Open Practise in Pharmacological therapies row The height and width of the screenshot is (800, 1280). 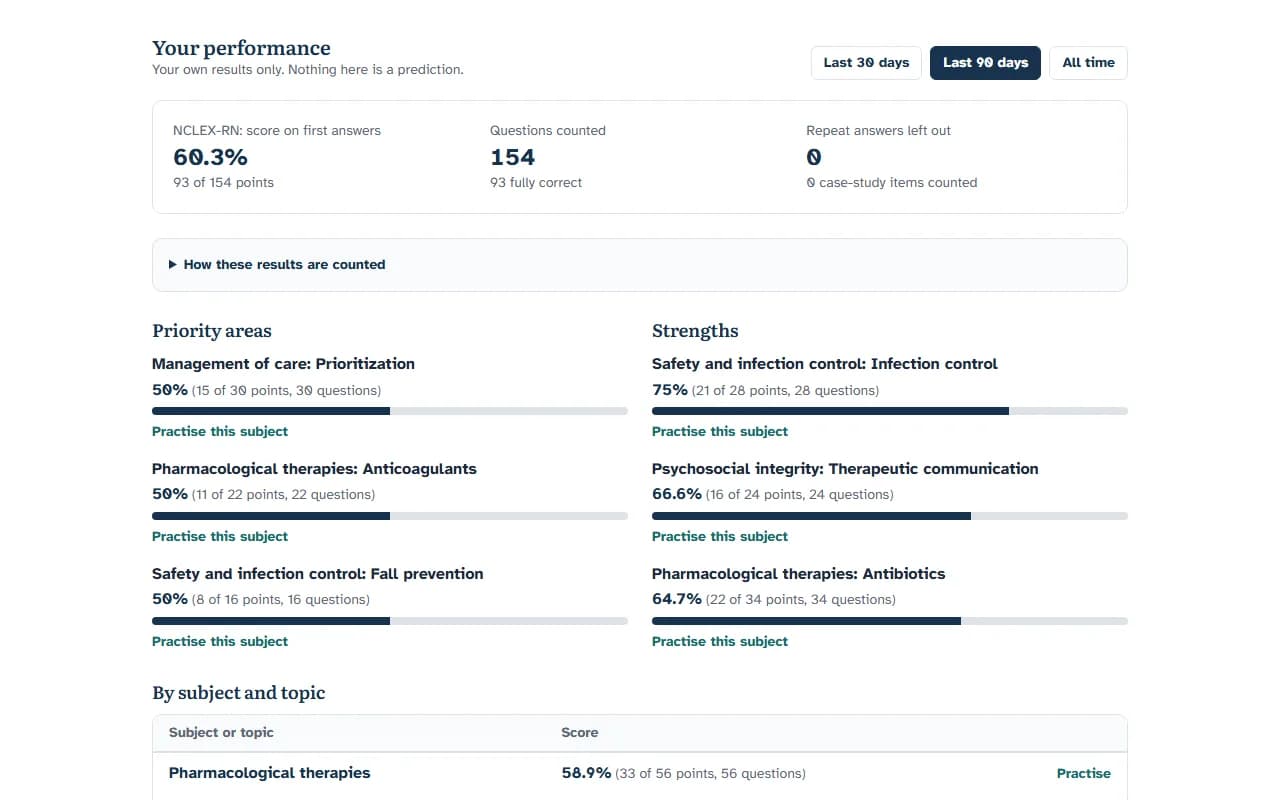coord(1084,773)
